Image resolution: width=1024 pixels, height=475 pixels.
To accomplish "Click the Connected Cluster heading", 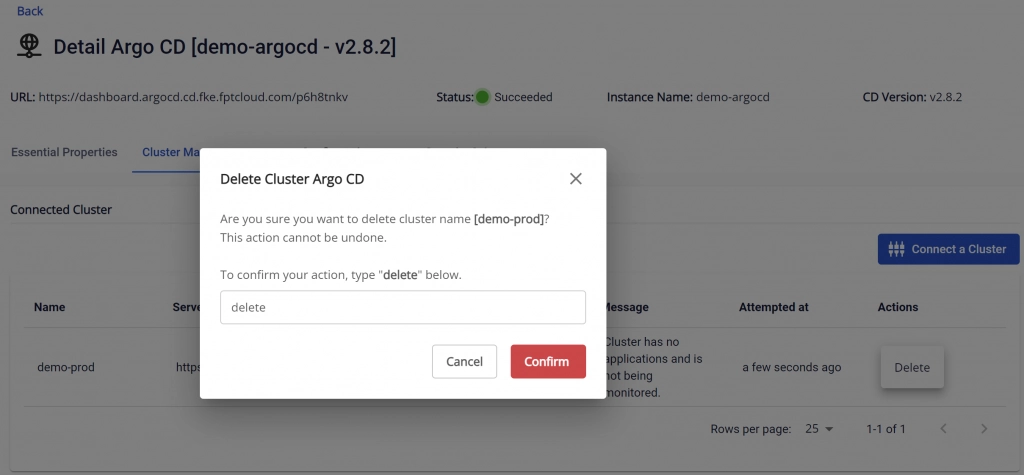I will [x=61, y=210].
